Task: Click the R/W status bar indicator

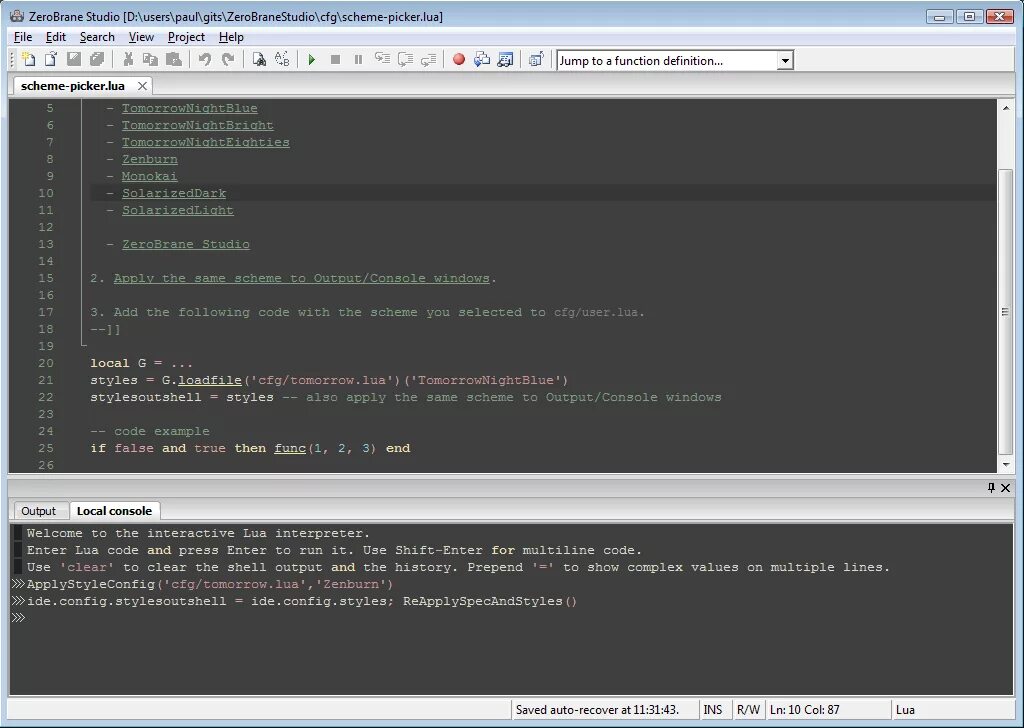Action: click(x=748, y=710)
